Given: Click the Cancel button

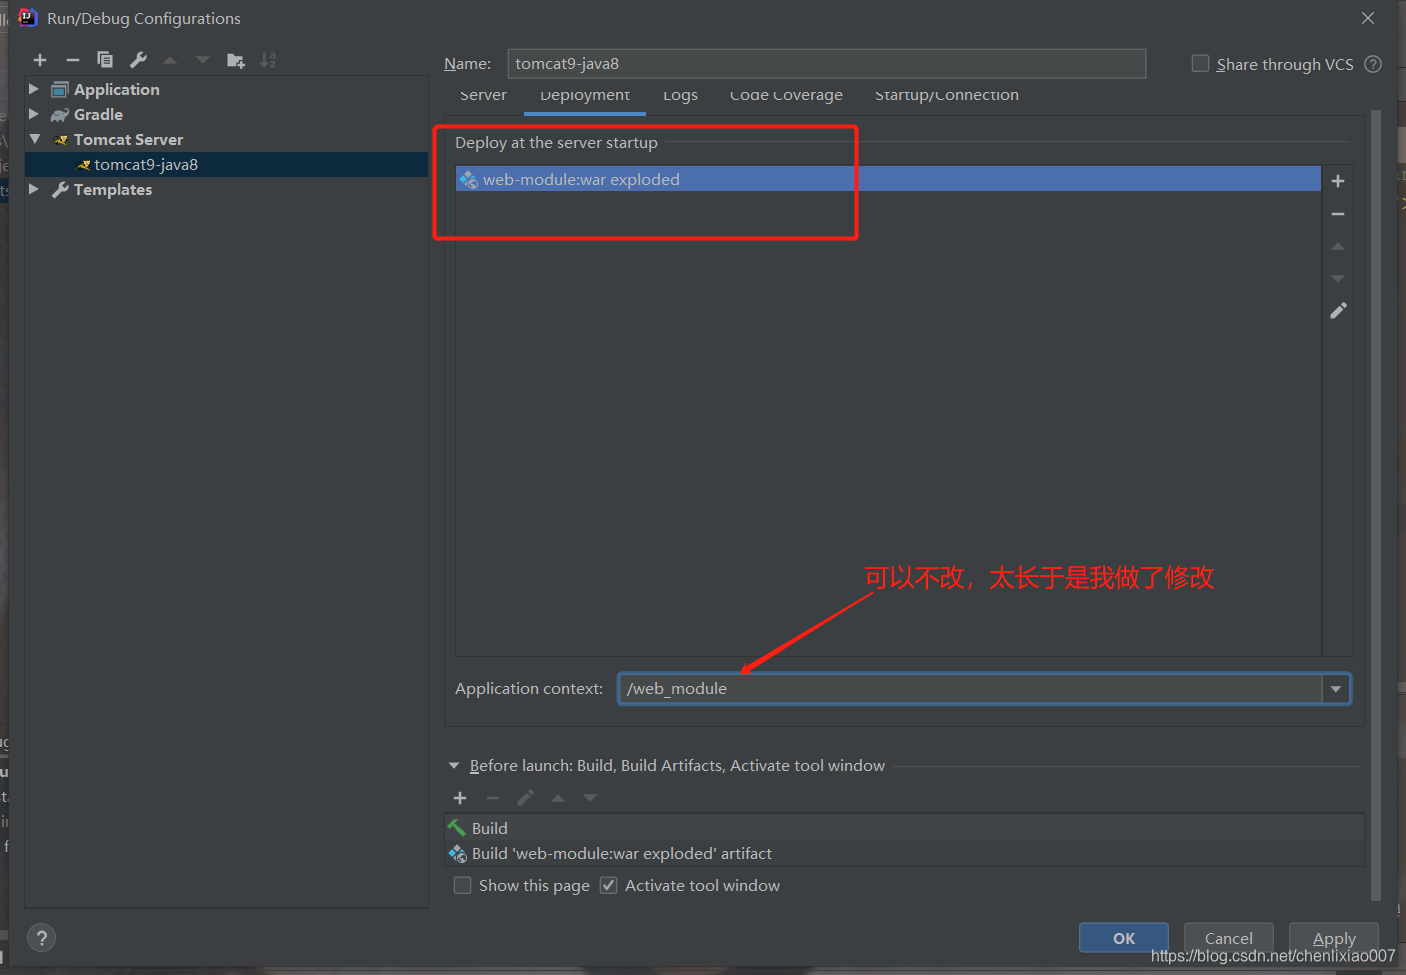Looking at the screenshot, I should point(1229,938).
